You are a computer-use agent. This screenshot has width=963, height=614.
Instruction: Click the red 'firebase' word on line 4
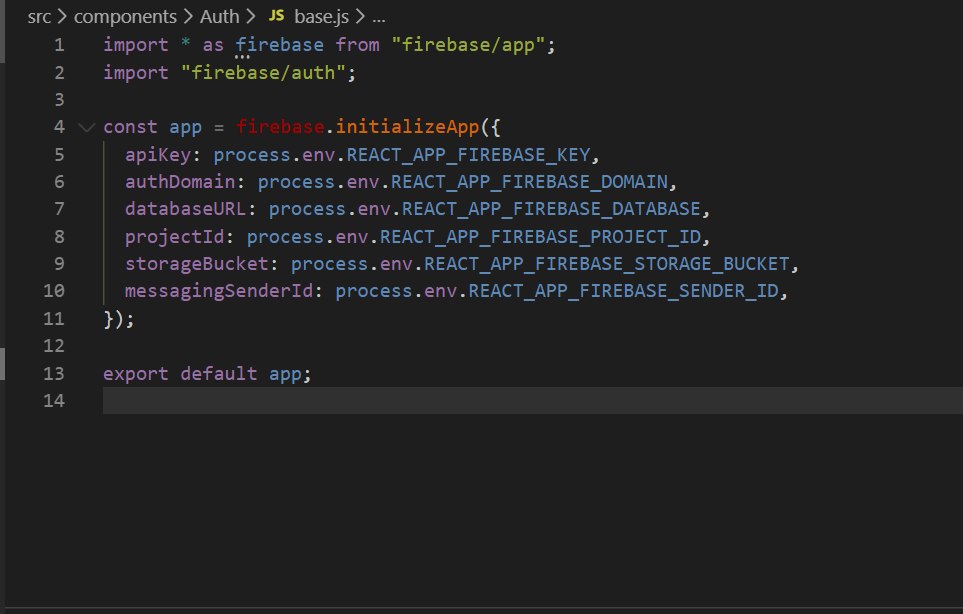tap(280, 127)
